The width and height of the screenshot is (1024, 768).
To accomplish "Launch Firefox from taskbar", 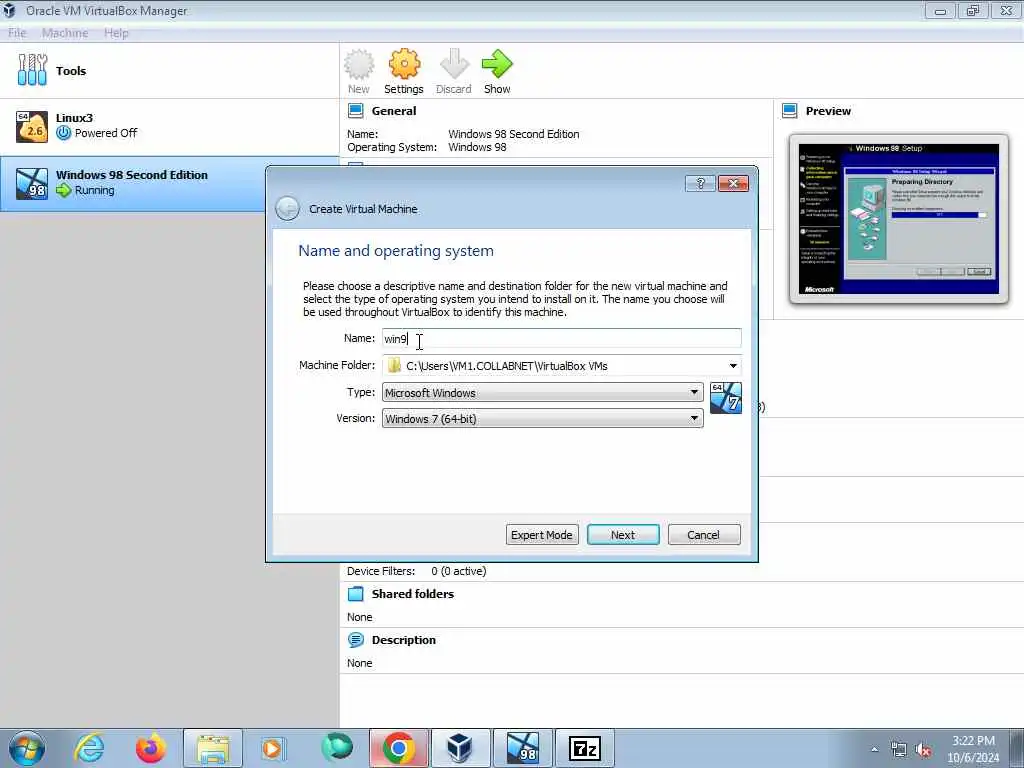I will click(151, 748).
